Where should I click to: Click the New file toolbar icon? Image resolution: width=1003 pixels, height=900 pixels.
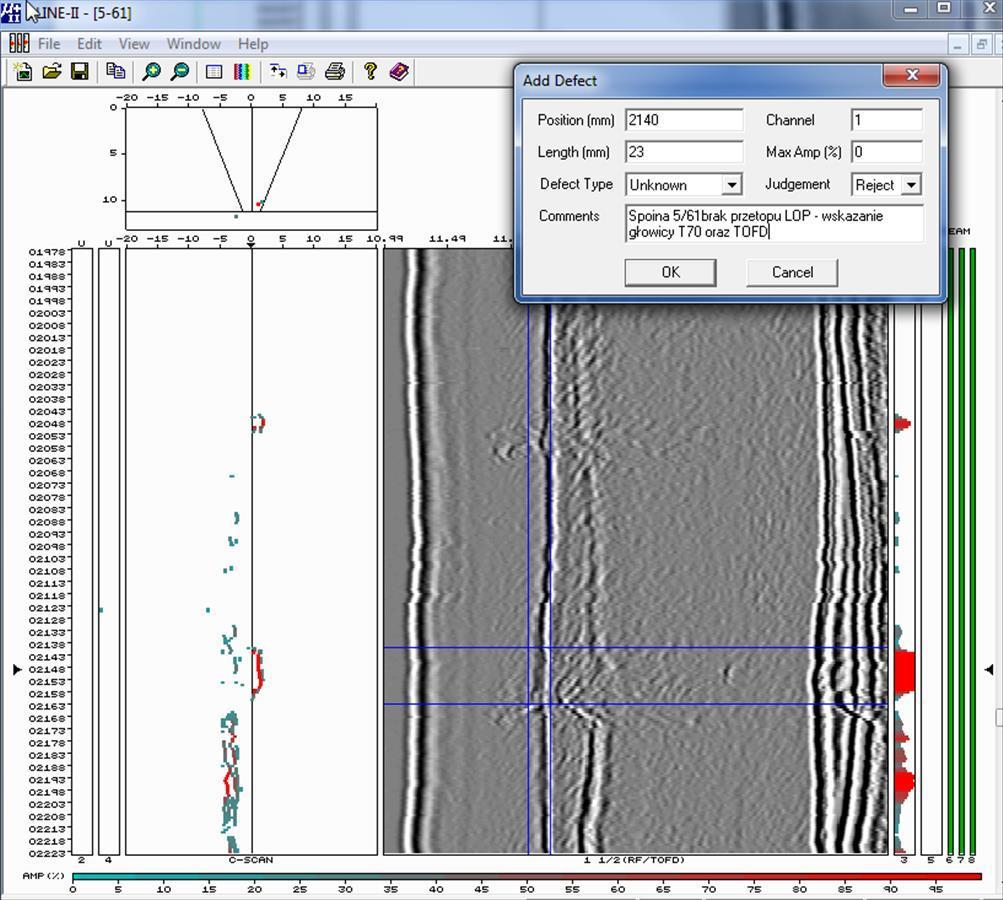pos(23,72)
